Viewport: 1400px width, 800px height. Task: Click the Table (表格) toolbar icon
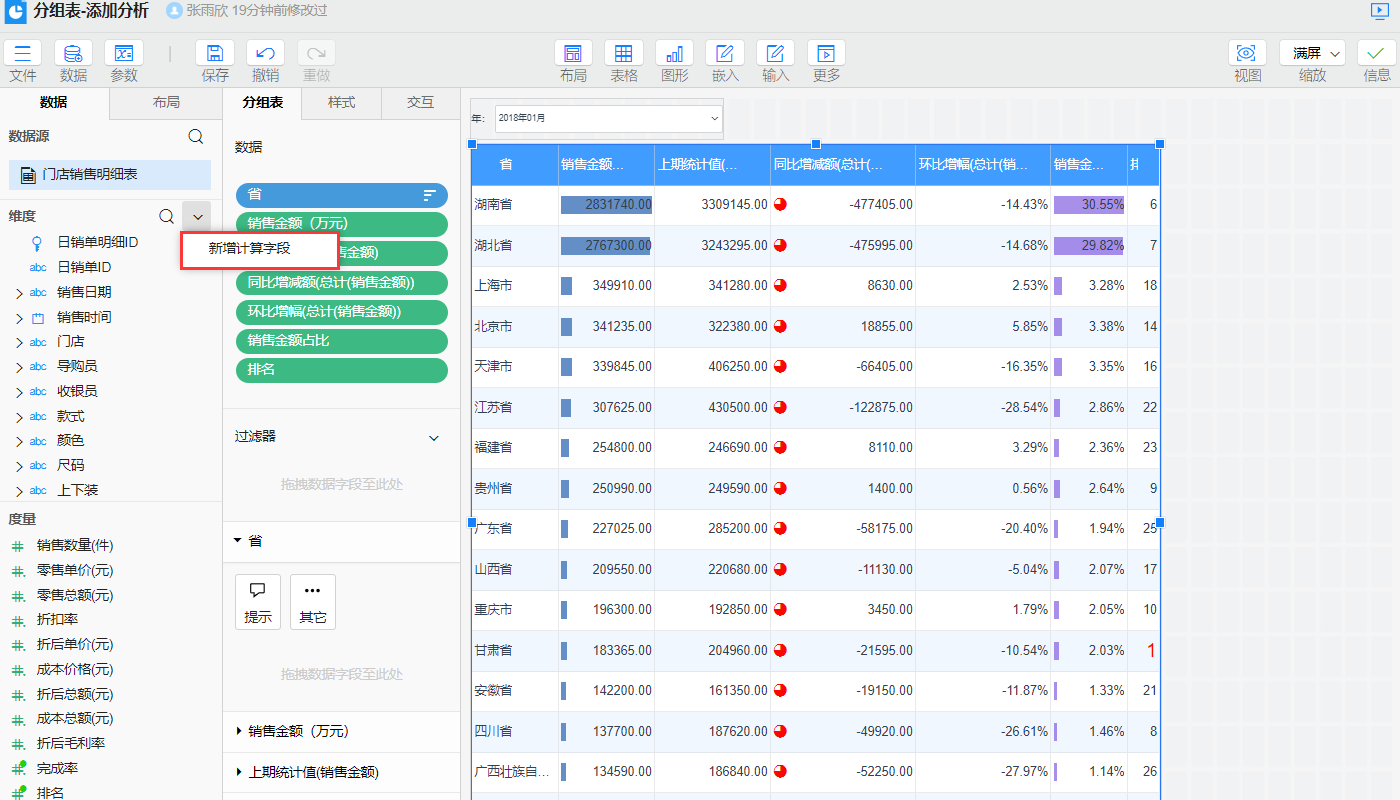624,54
